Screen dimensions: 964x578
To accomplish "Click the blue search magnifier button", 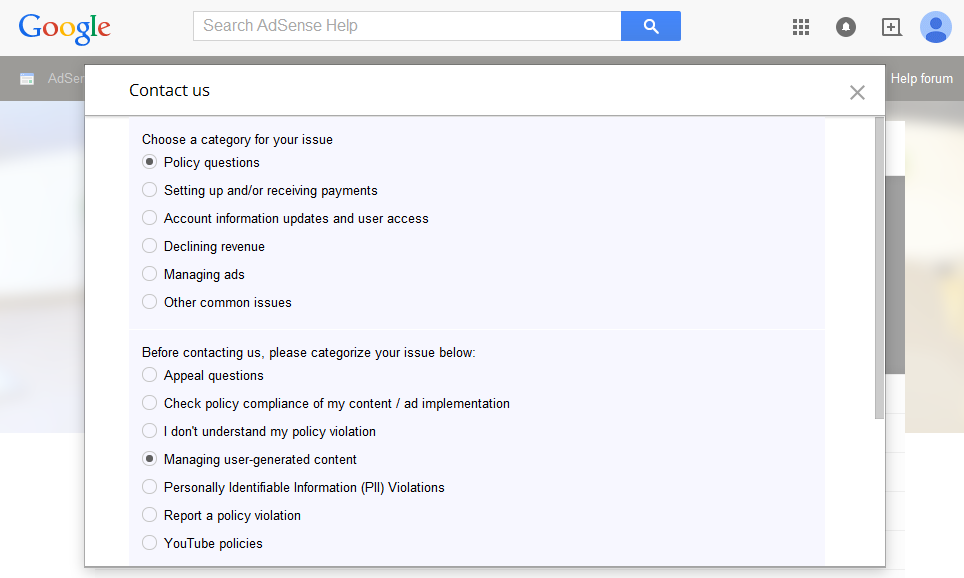I will pyautogui.click(x=650, y=26).
